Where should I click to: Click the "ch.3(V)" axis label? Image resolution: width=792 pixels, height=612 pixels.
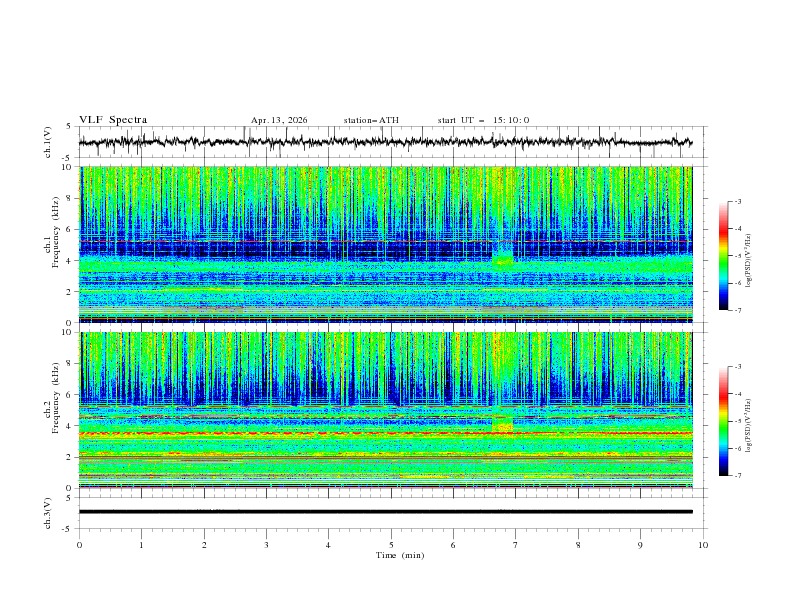click(x=48, y=513)
